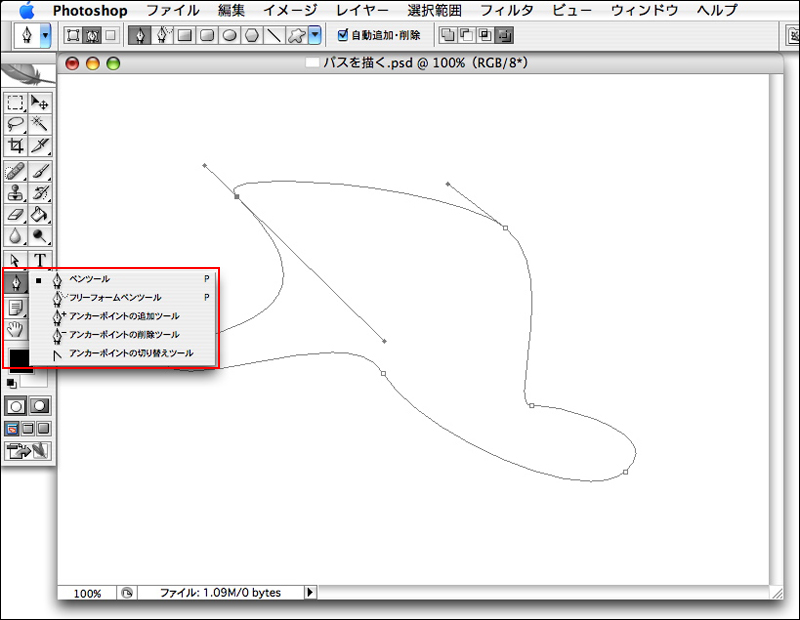Open the tool preset picker dropdown arrow

point(45,35)
